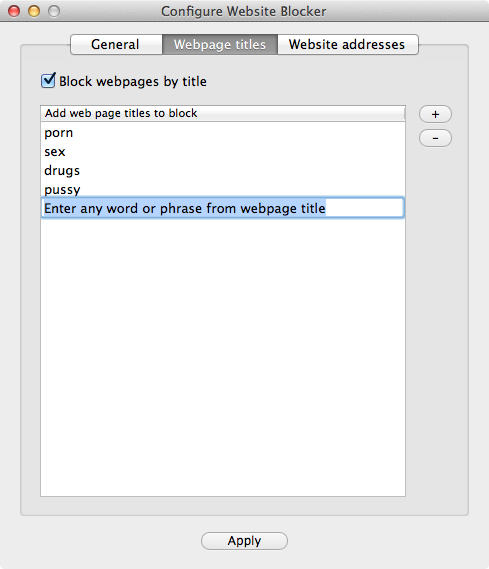The height and width of the screenshot is (569, 489).
Task: Close the Configure Website Blocker window
Action: (14, 11)
